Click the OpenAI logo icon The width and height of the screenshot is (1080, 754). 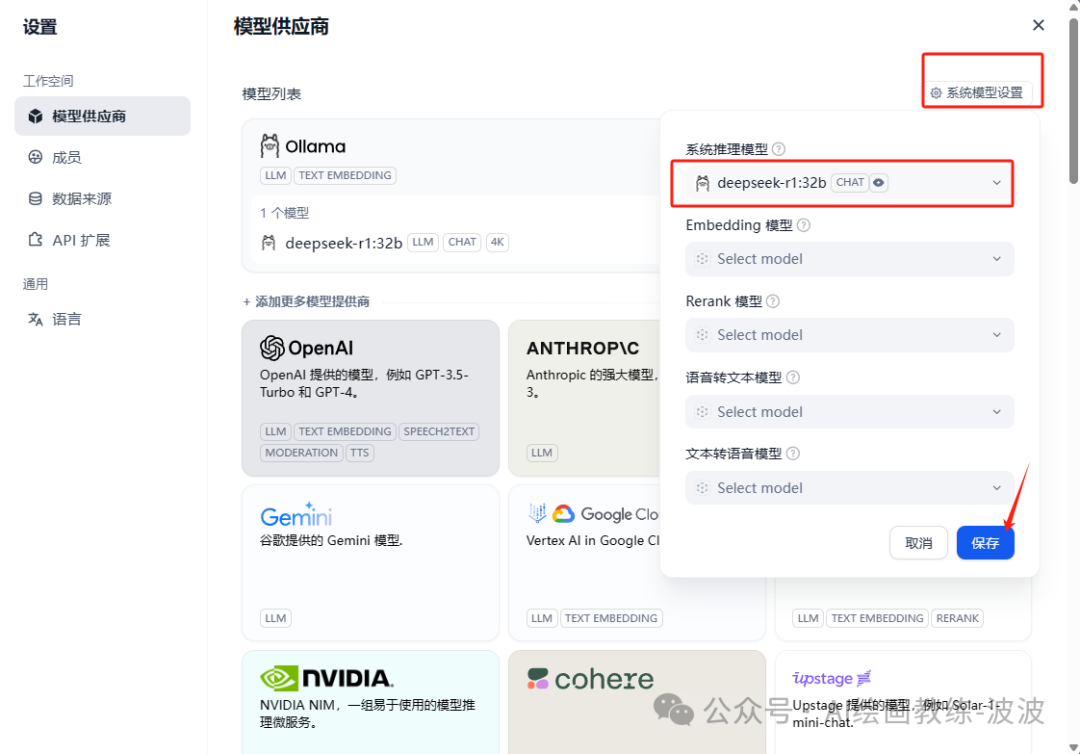(x=272, y=348)
